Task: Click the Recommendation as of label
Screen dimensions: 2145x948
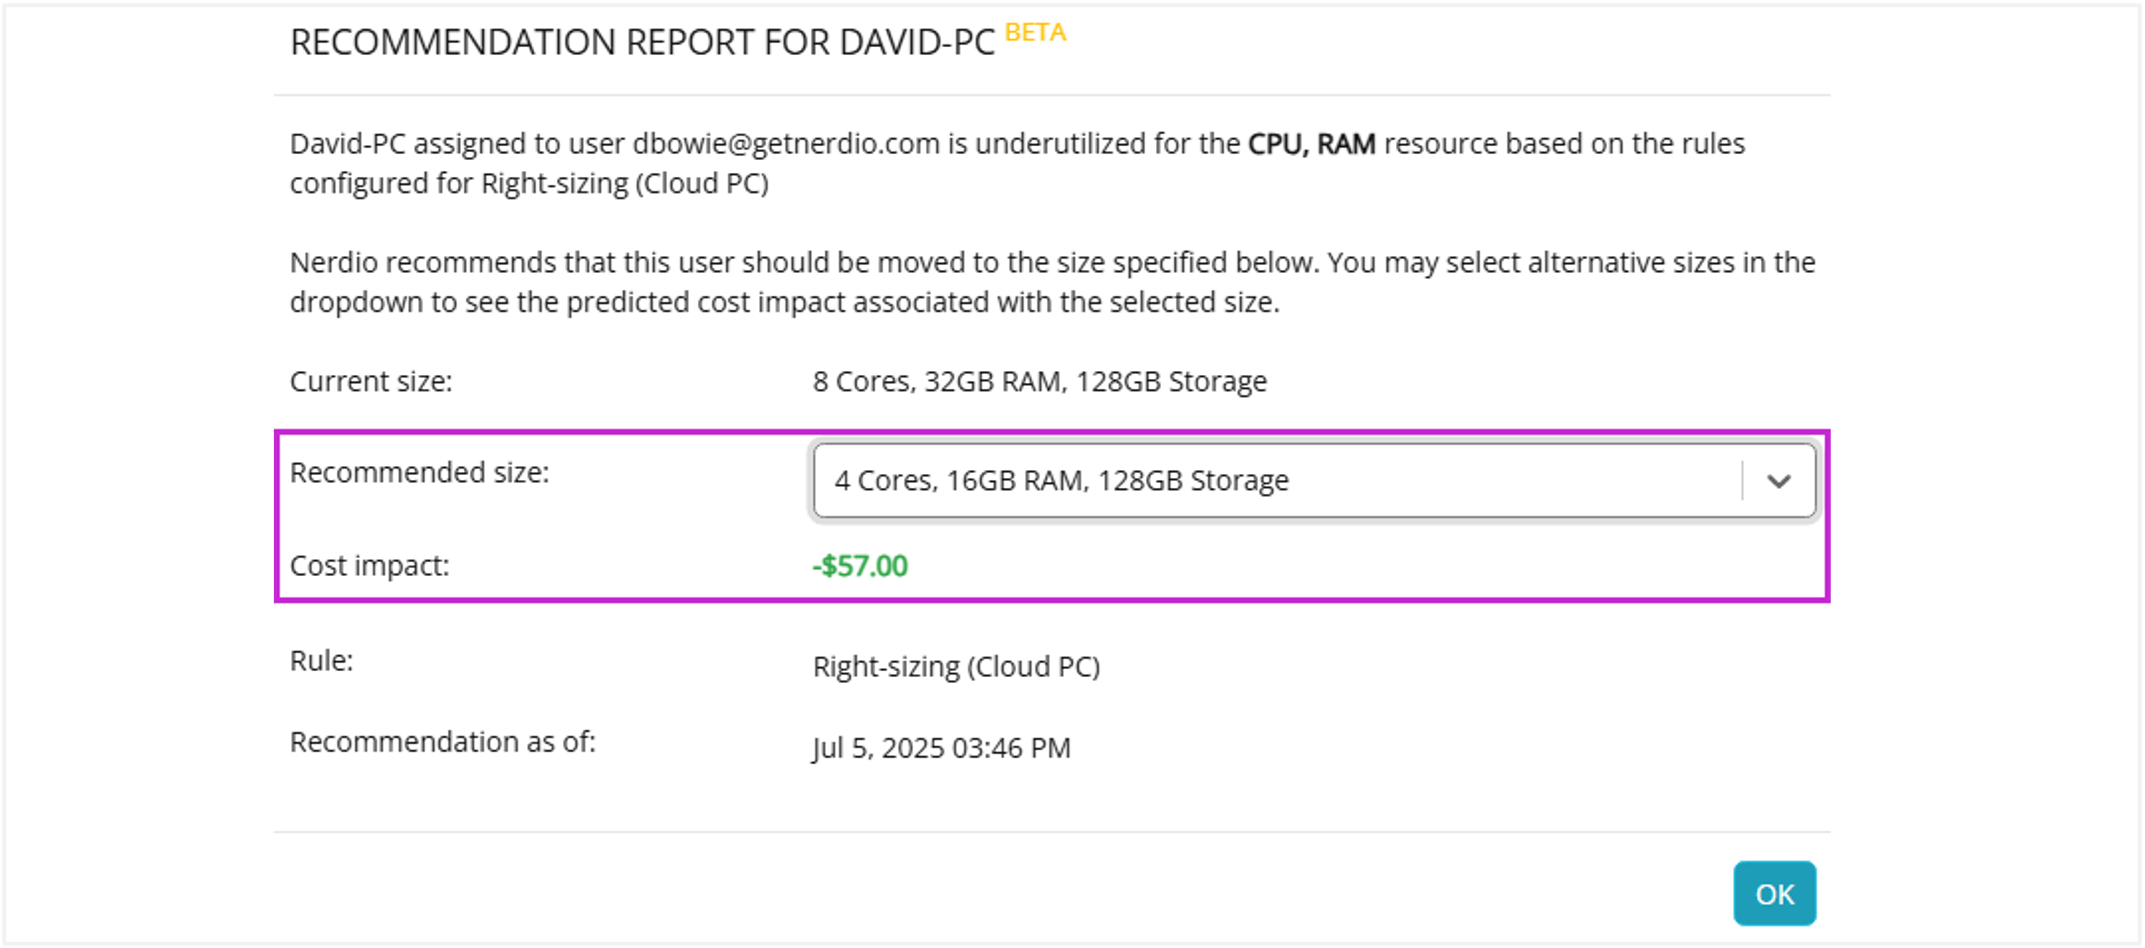Action: 442,742
